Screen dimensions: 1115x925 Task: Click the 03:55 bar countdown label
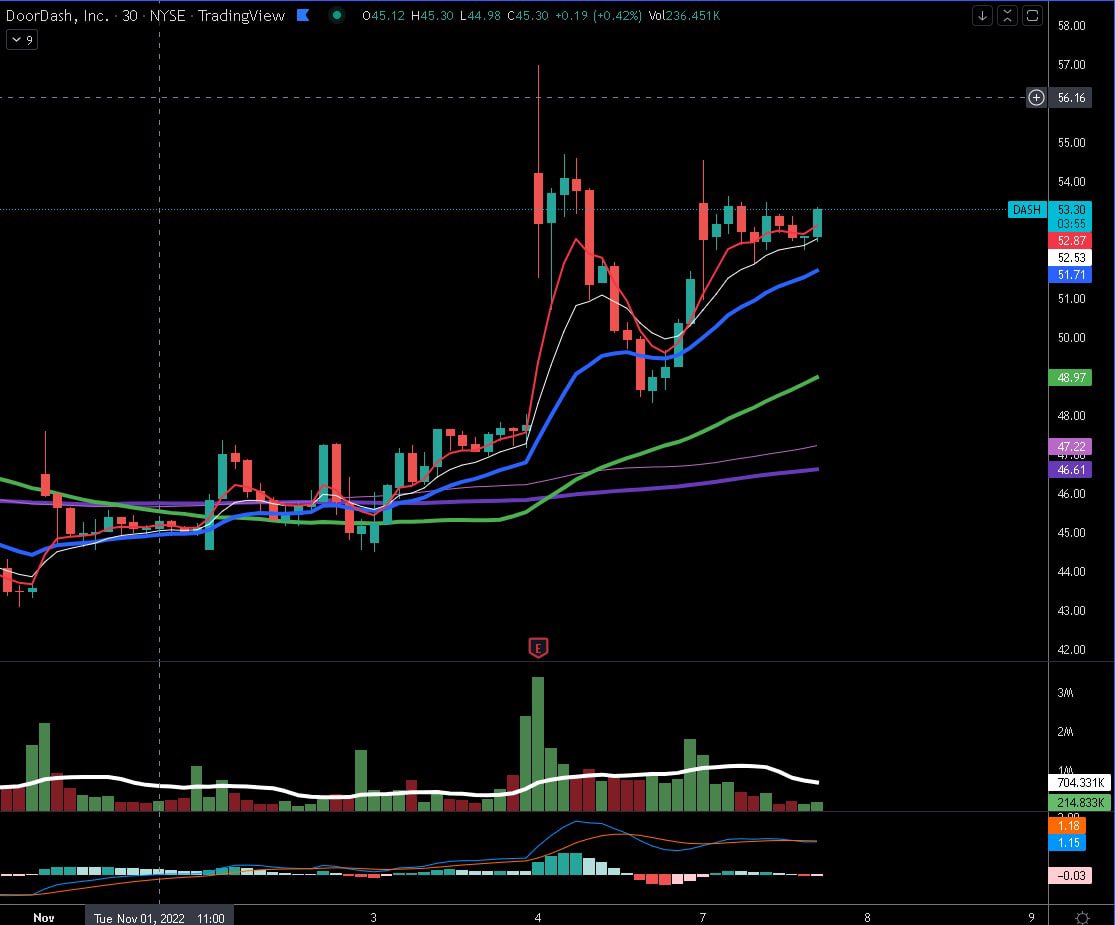point(1071,223)
